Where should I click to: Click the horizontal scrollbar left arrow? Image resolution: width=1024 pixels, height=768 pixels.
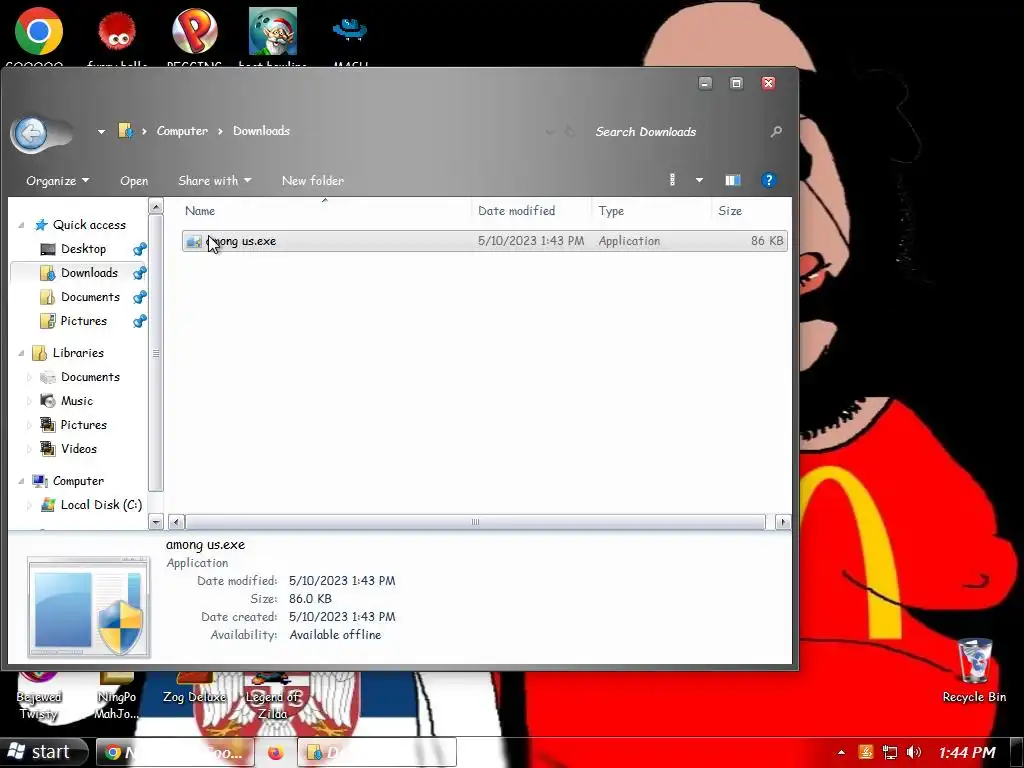tap(176, 522)
